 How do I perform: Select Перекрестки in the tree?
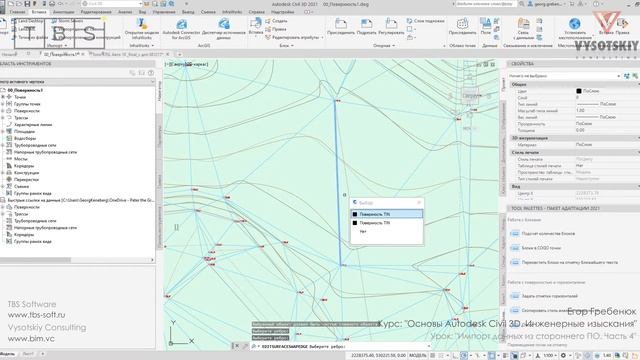26,180
